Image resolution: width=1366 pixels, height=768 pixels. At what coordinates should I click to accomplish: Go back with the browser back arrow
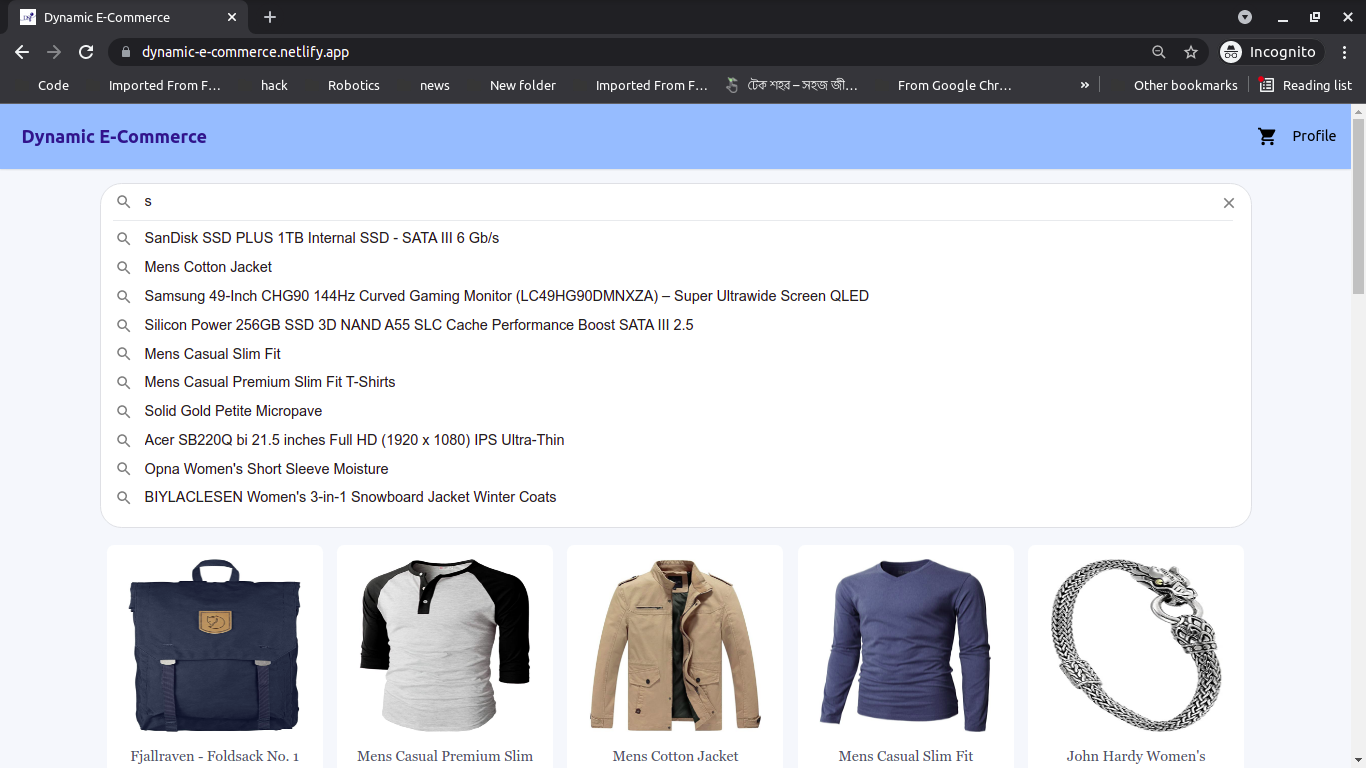[22, 52]
